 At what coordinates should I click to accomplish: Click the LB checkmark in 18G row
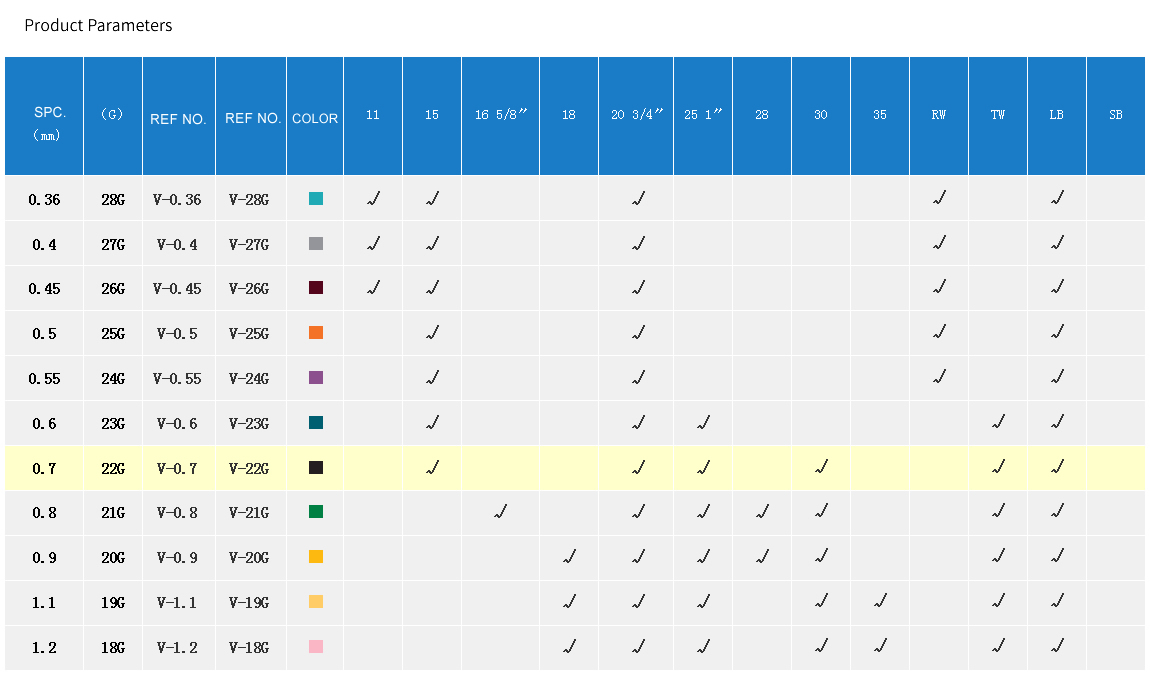pos(1057,647)
